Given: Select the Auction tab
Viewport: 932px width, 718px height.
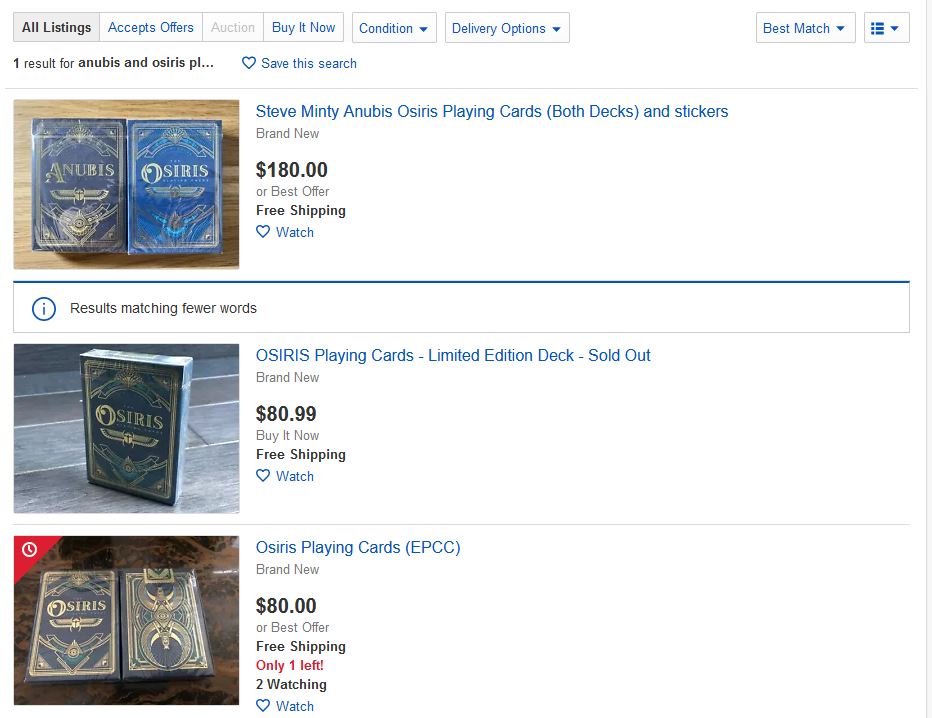Looking at the screenshot, I should click(233, 27).
